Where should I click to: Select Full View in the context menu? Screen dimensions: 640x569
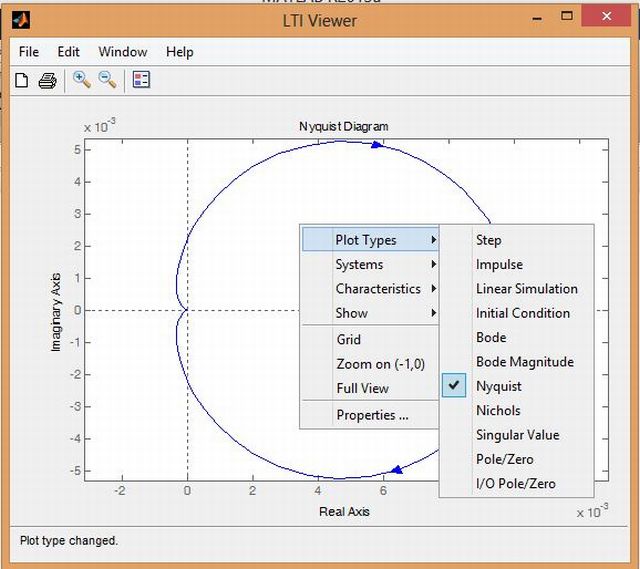(x=370, y=388)
